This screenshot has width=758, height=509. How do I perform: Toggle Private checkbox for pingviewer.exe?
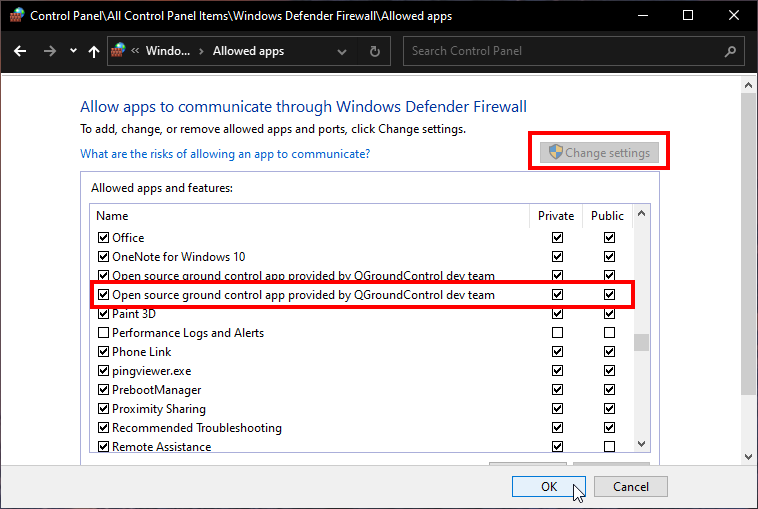pyautogui.click(x=557, y=371)
